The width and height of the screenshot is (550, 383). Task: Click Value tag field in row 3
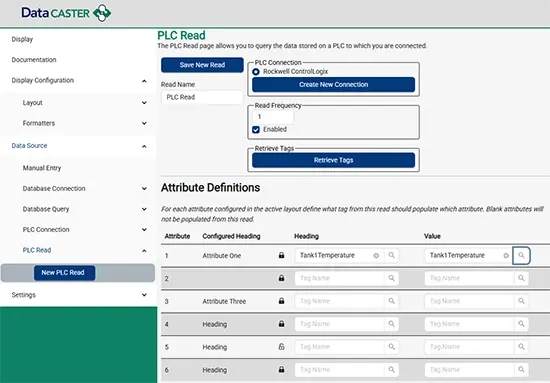[x=469, y=301]
